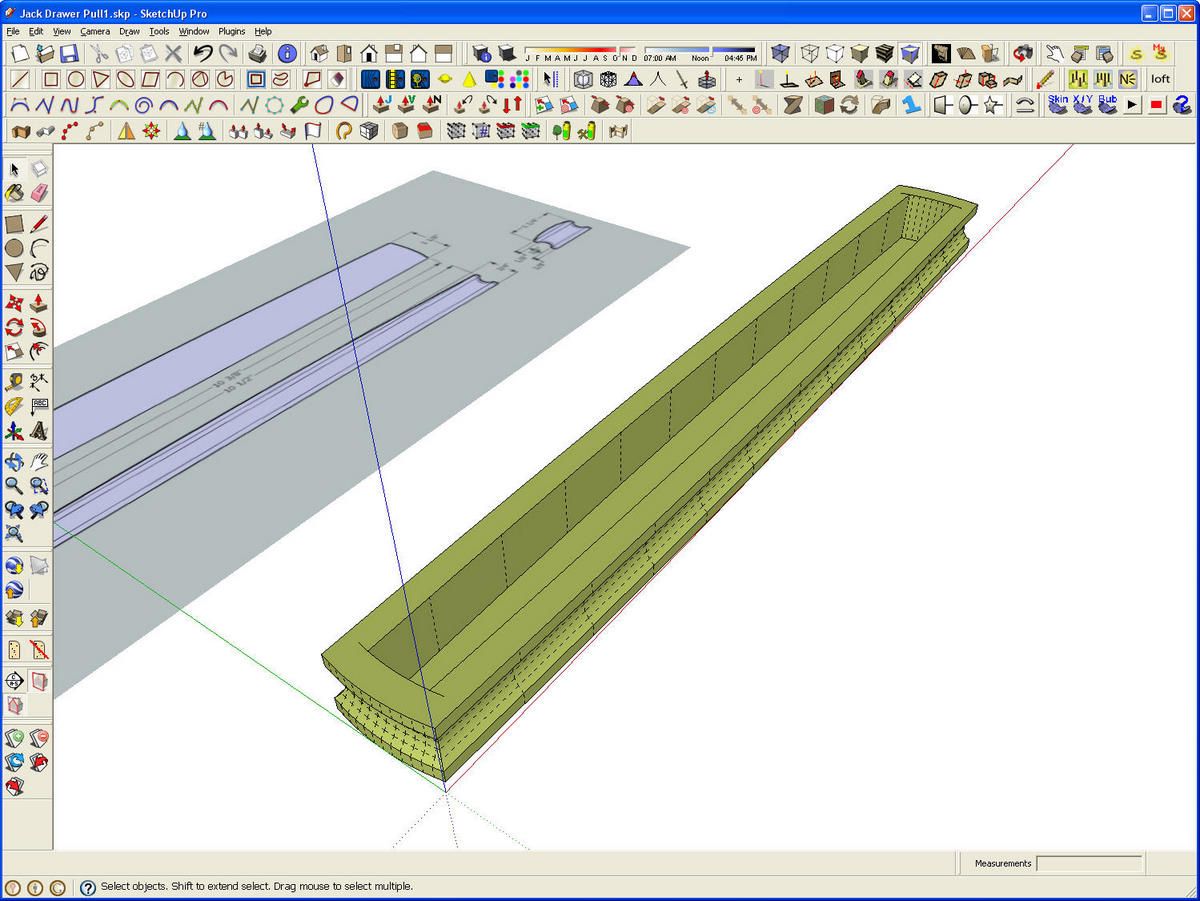Select the Iso view house icon

click(320, 53)
